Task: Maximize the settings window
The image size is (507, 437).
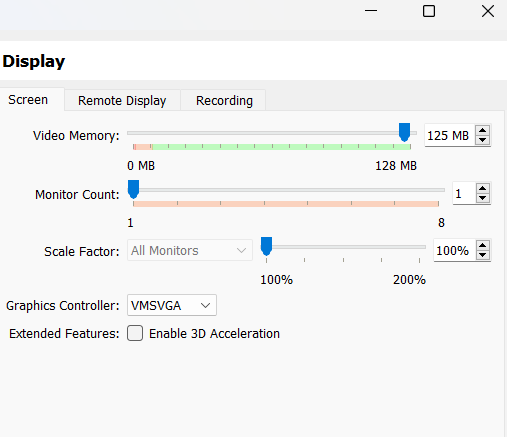Action: (x=429, y=11)
